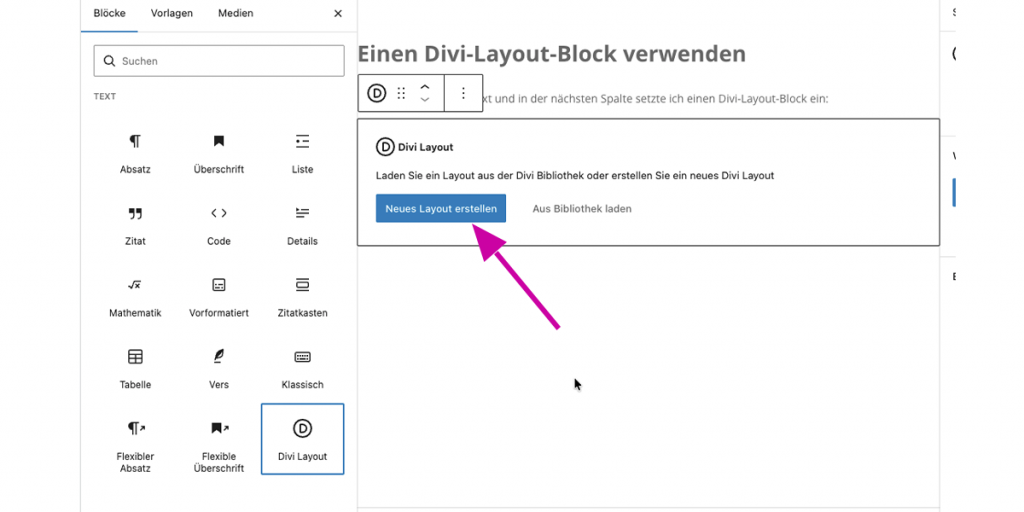Insert the Zitat quote block
Image resolution: width=1024 pixels, height=512 pixels.
point(135,225)
